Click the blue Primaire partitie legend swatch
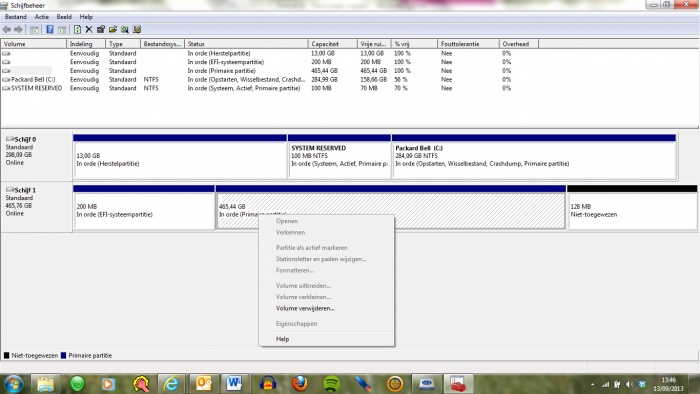 coord(63,356)
